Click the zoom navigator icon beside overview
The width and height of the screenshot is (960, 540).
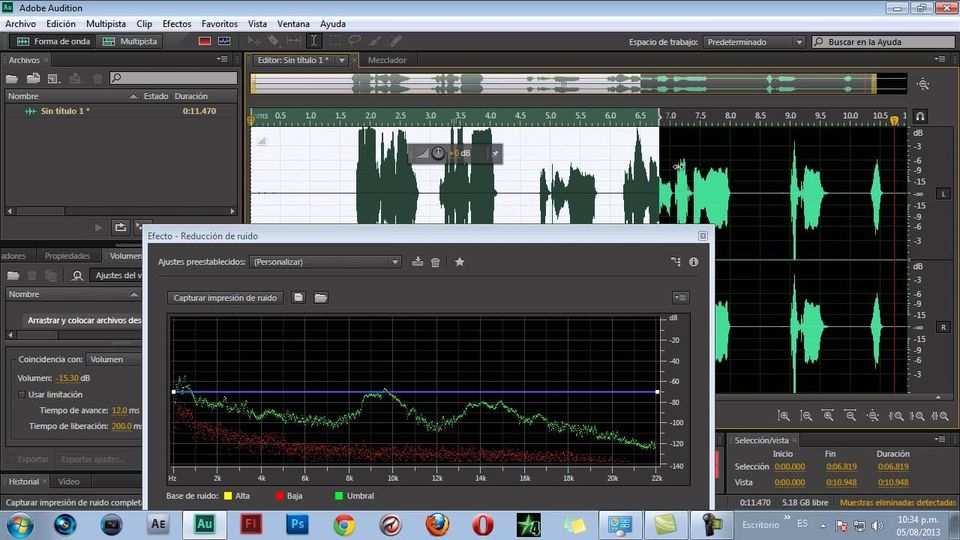click(923, 84)
